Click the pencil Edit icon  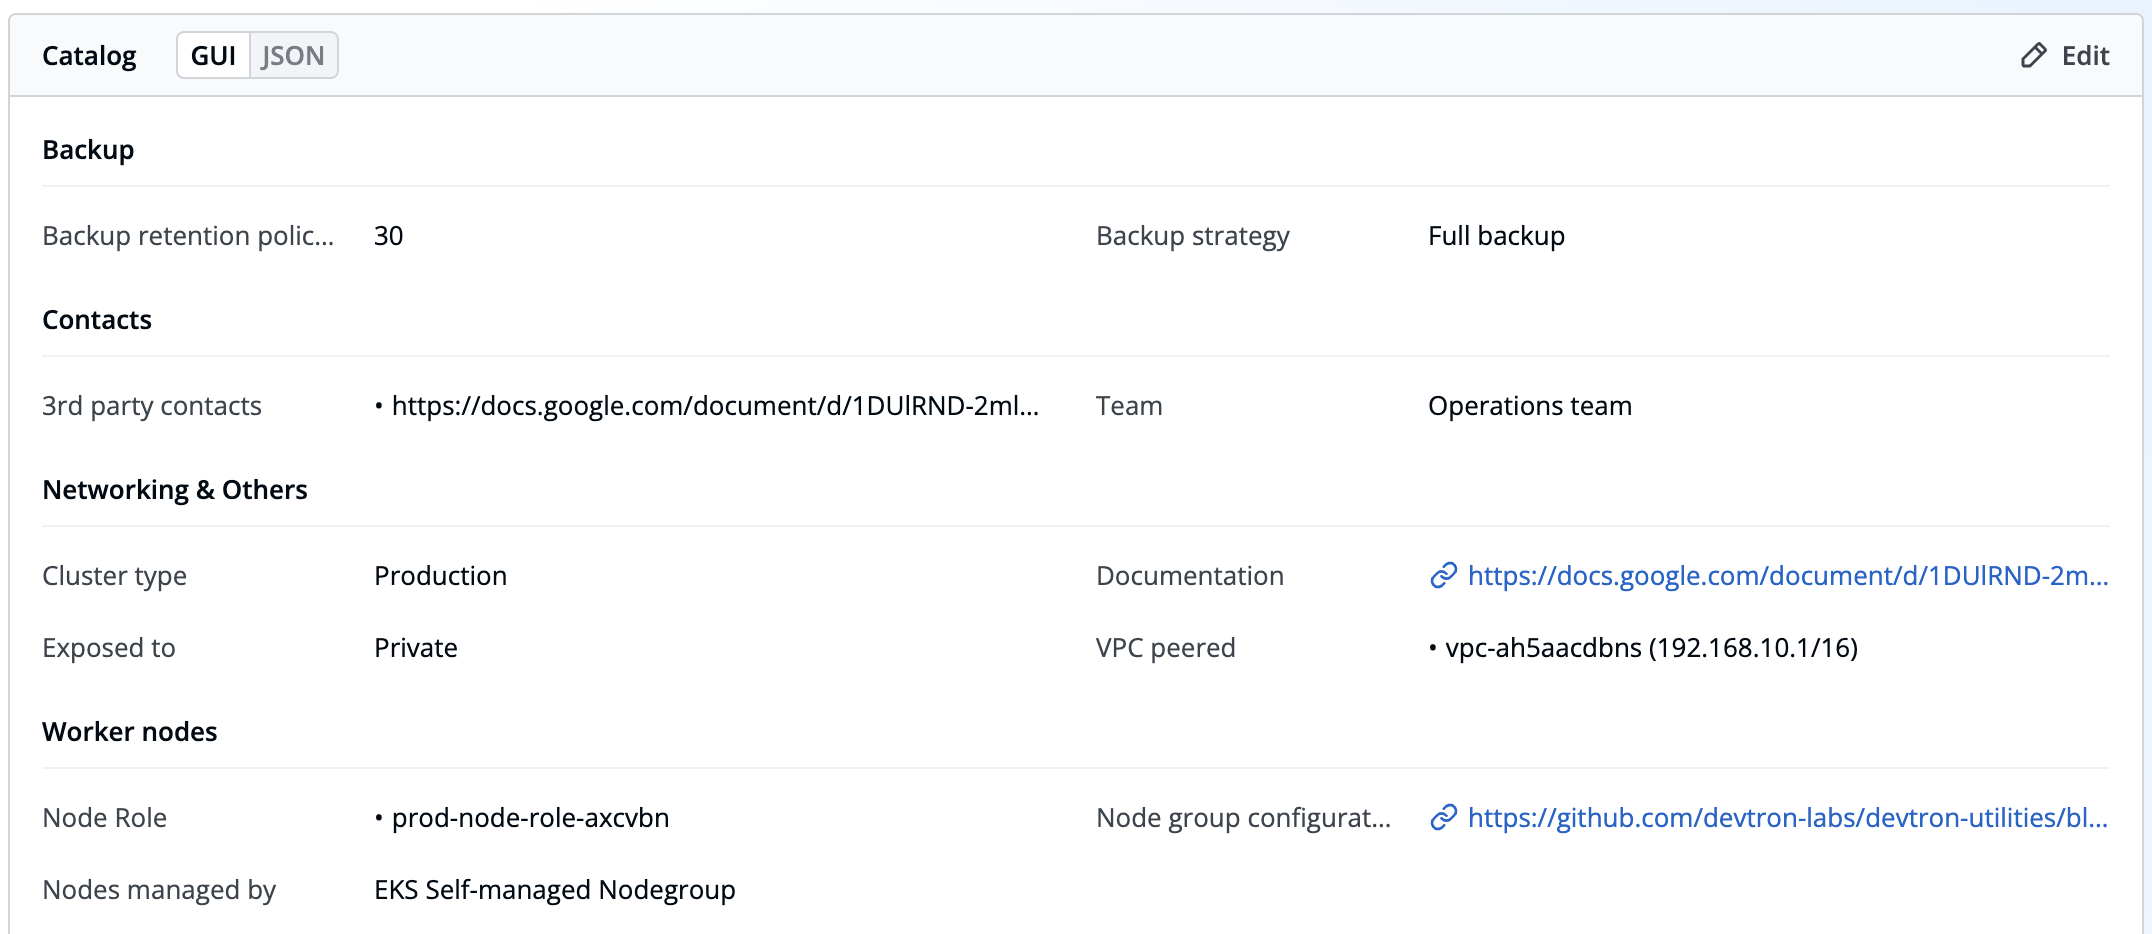[2033, 56]
